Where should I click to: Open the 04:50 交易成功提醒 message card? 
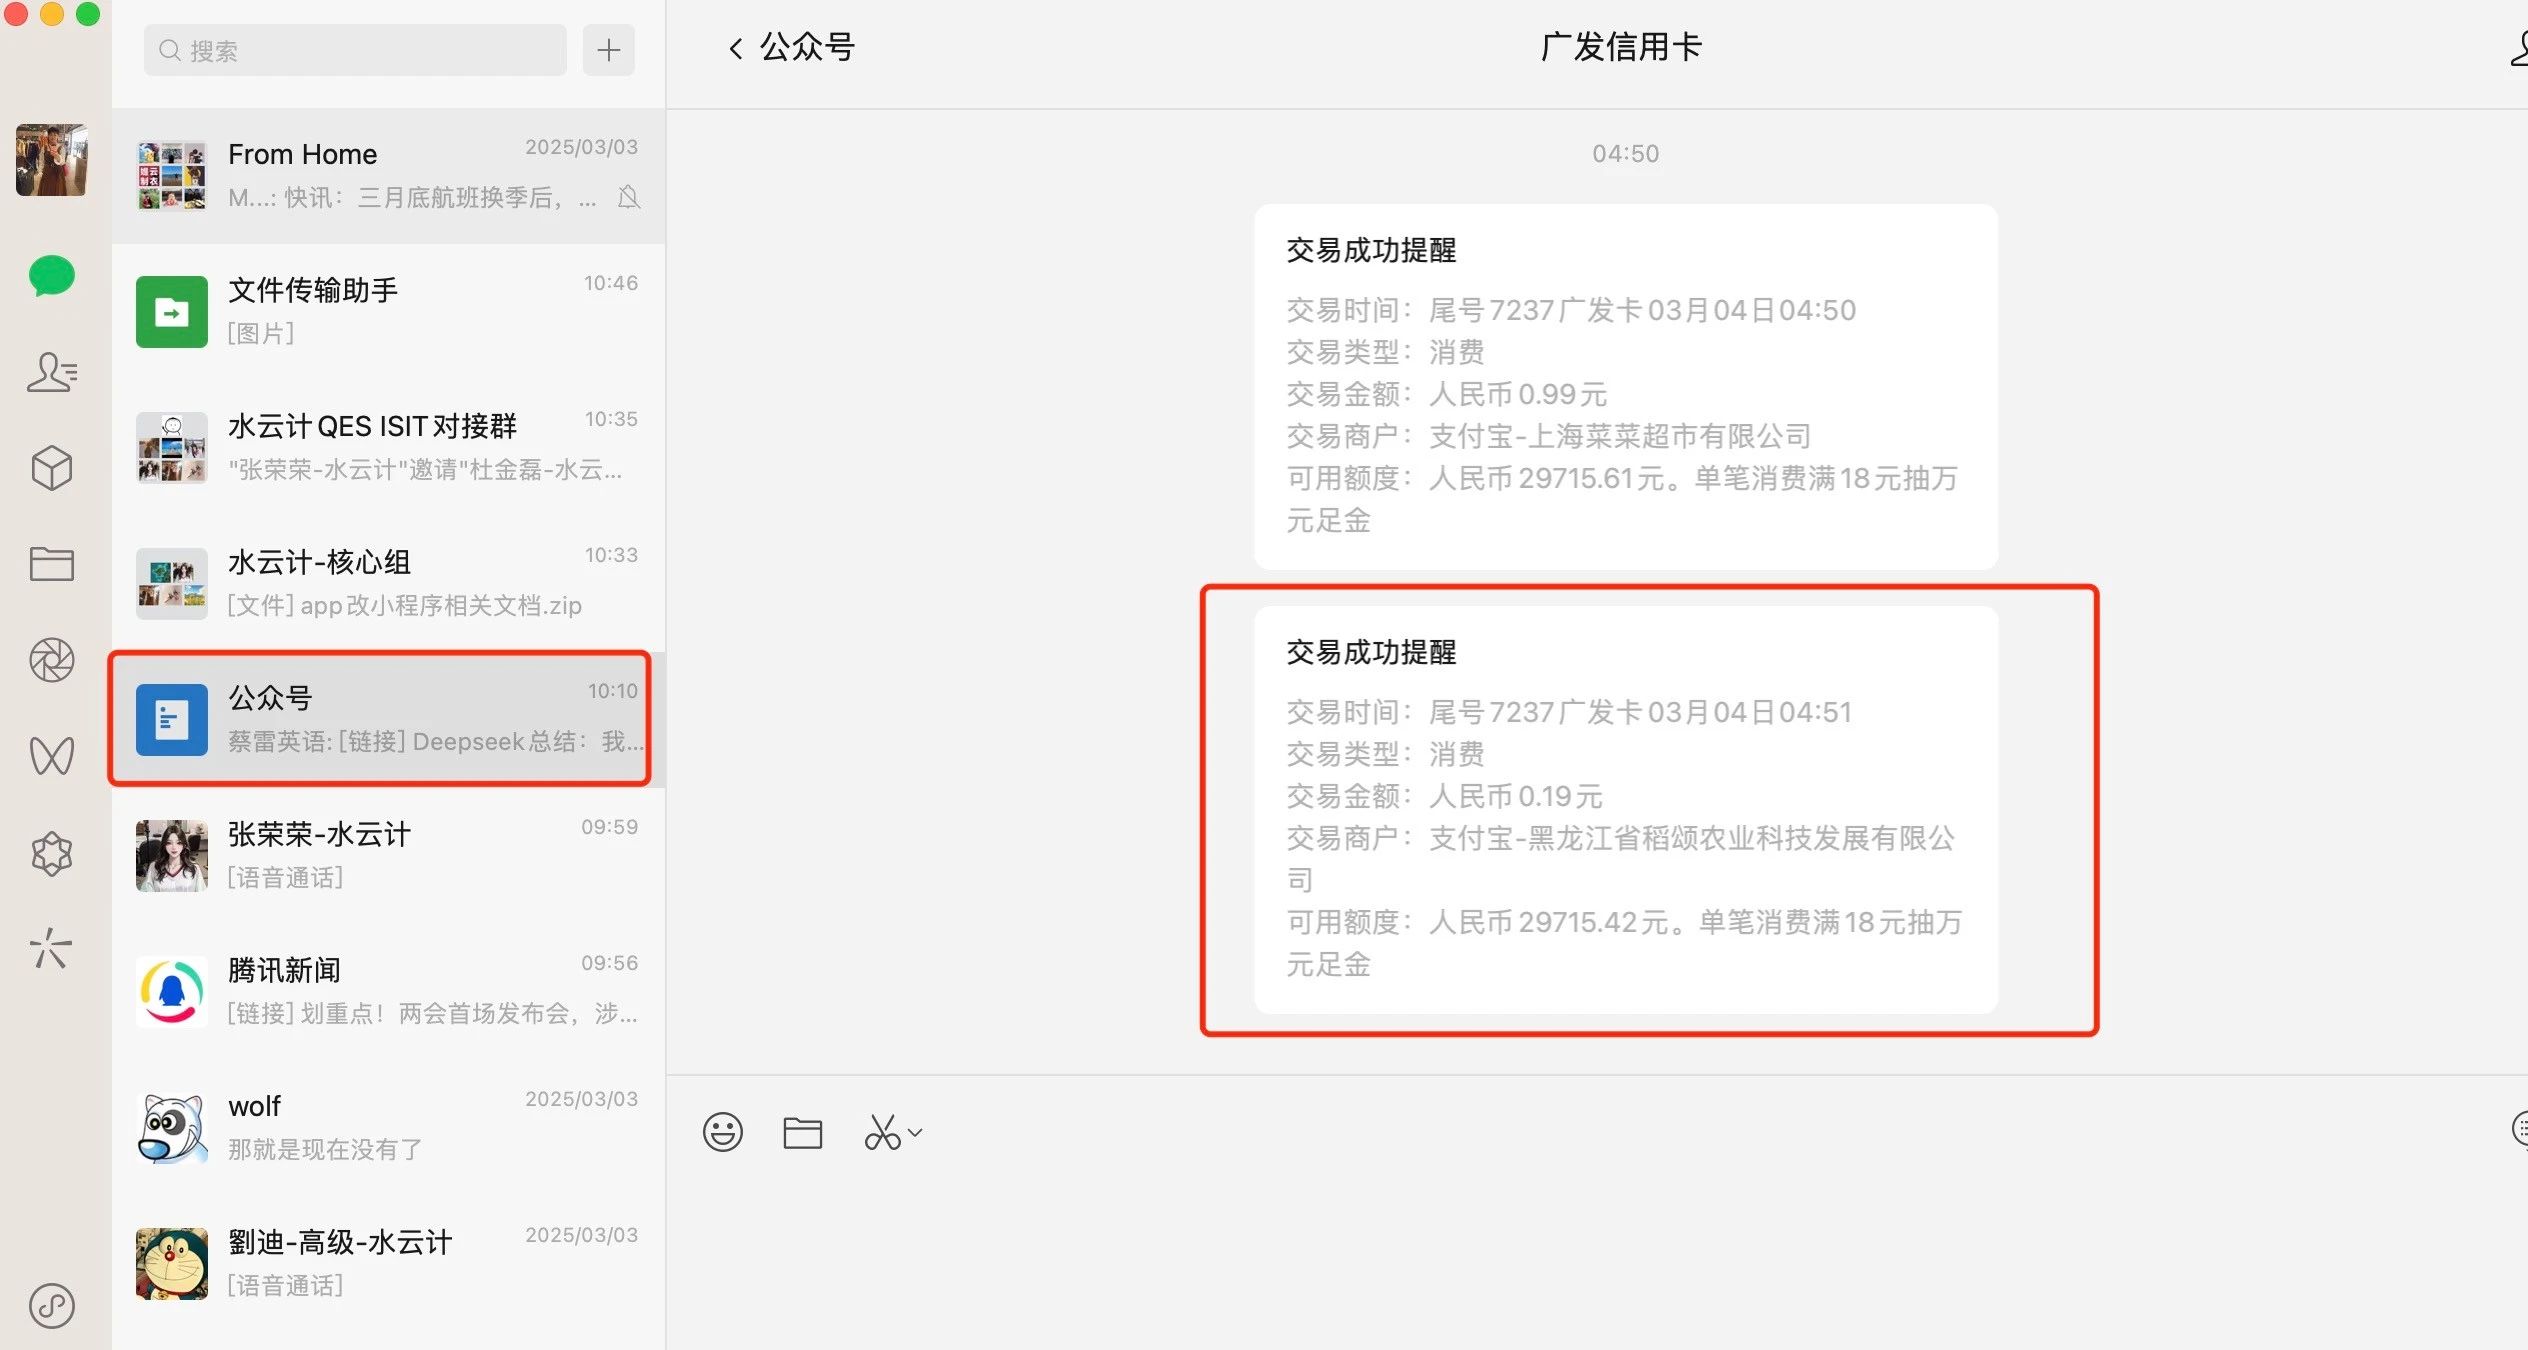(x=1626, y=387)
